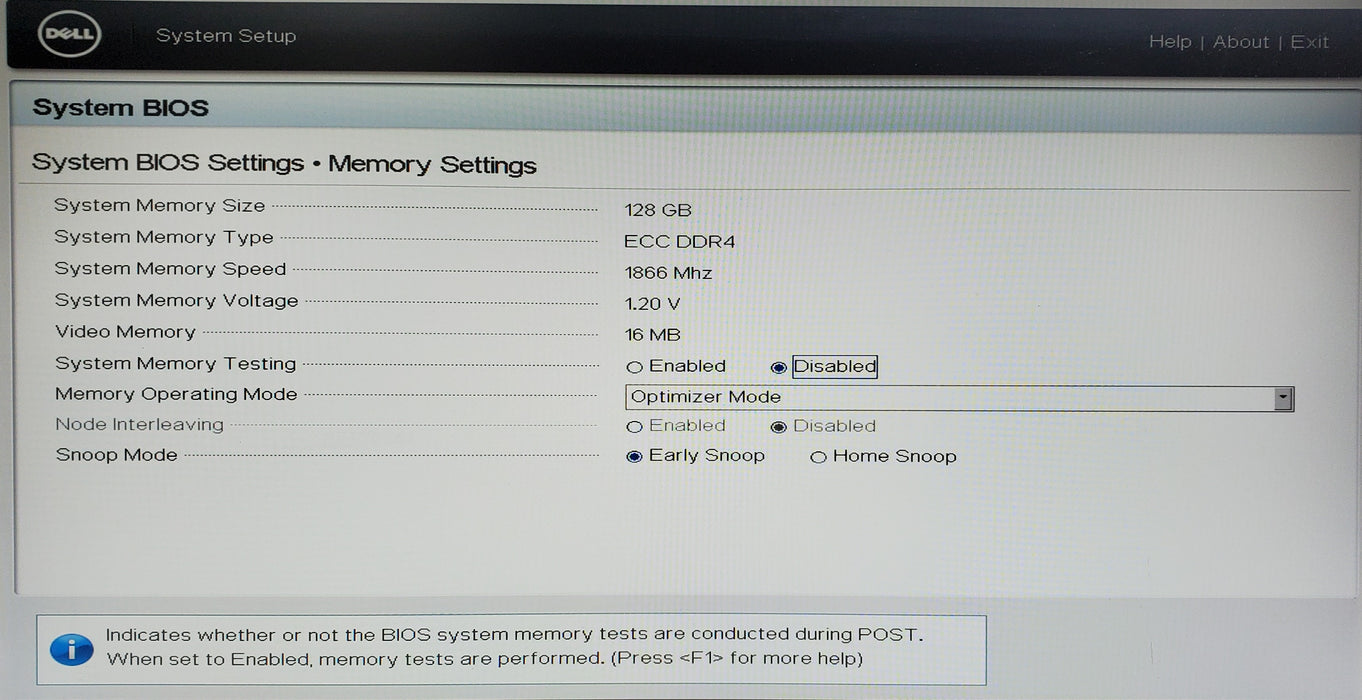Viewport: 1362px width, 700px height.
Task: Select Disabled for System Memory Testing
Action: [779, 367]
